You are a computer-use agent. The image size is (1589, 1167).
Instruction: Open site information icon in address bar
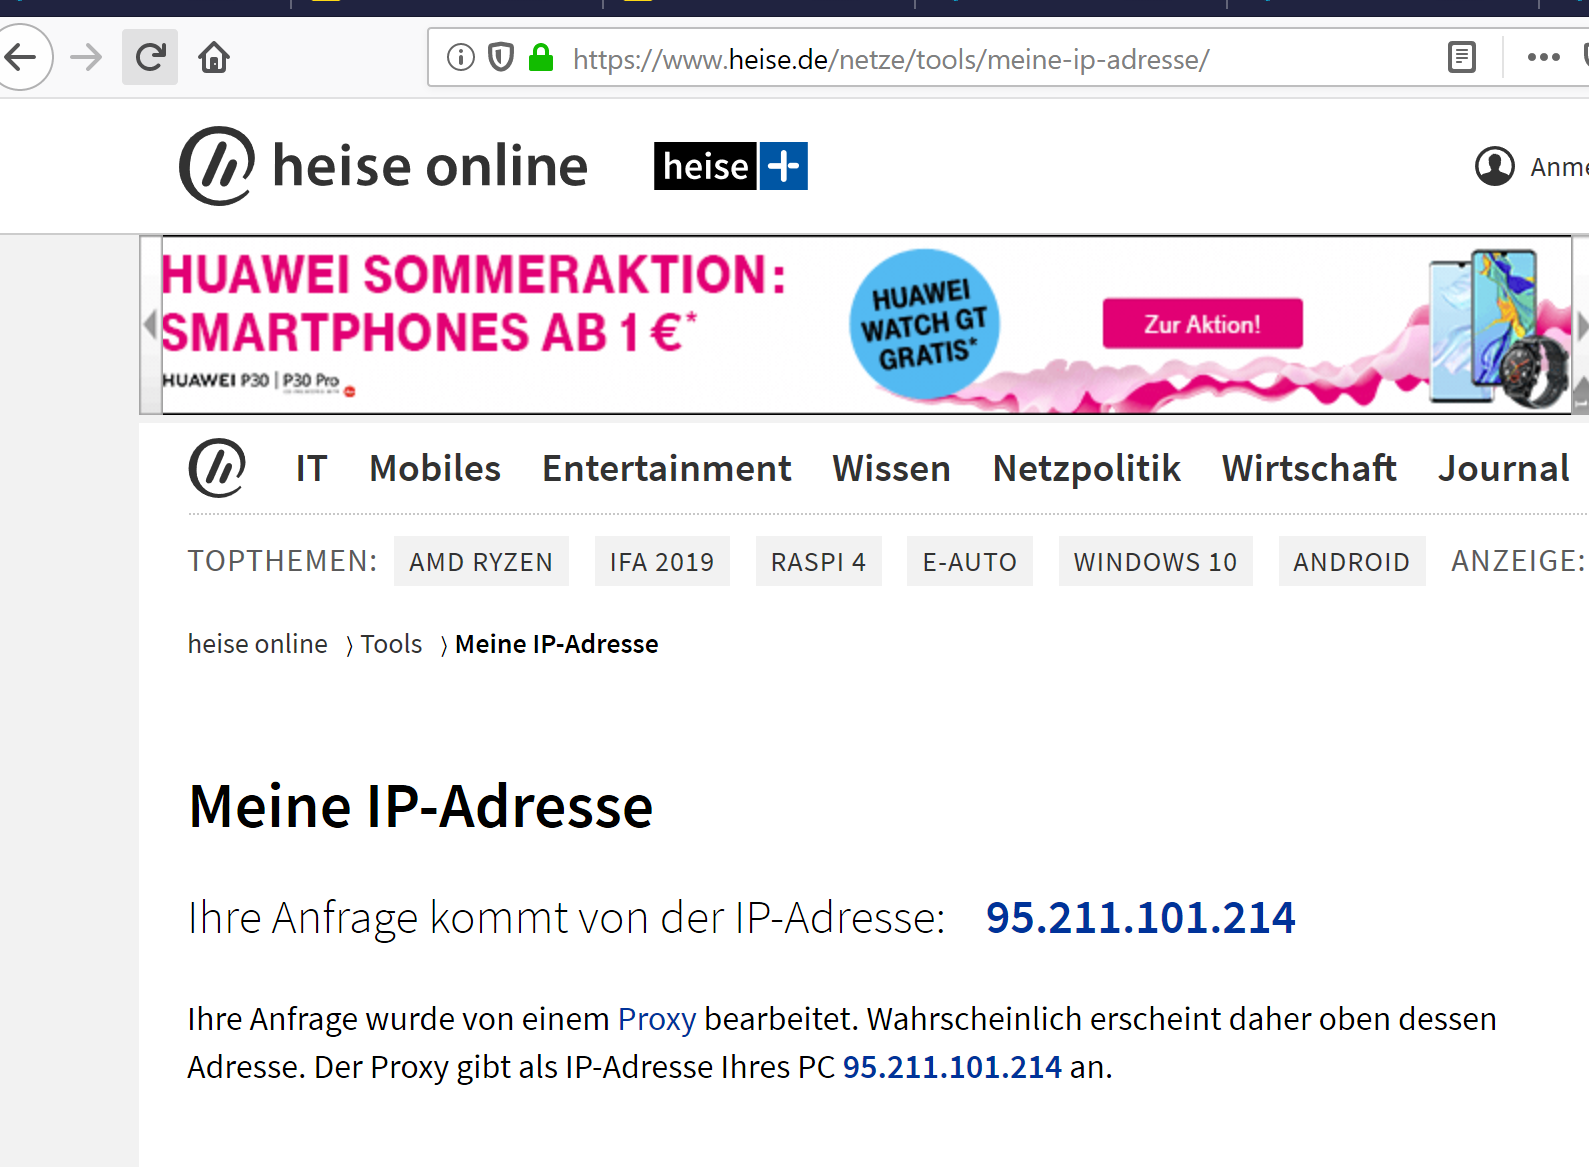(460, 58)
